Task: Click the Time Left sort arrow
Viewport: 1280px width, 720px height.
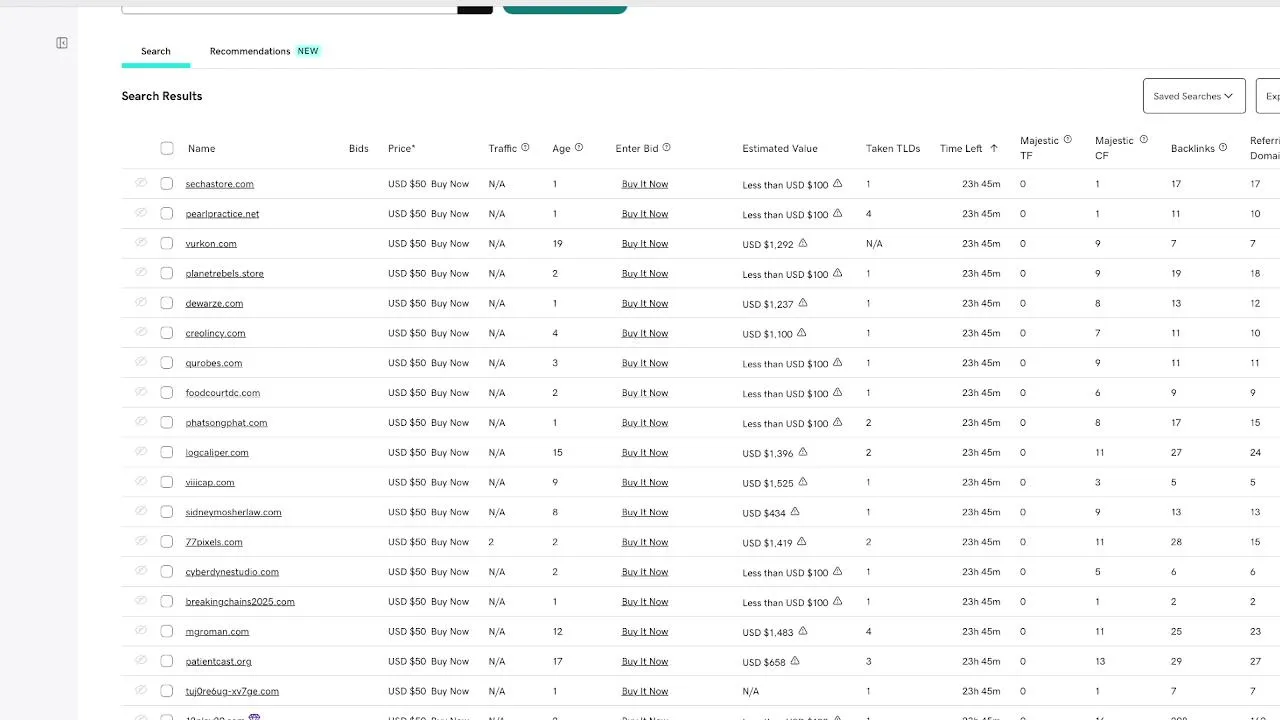Action: 994,148
